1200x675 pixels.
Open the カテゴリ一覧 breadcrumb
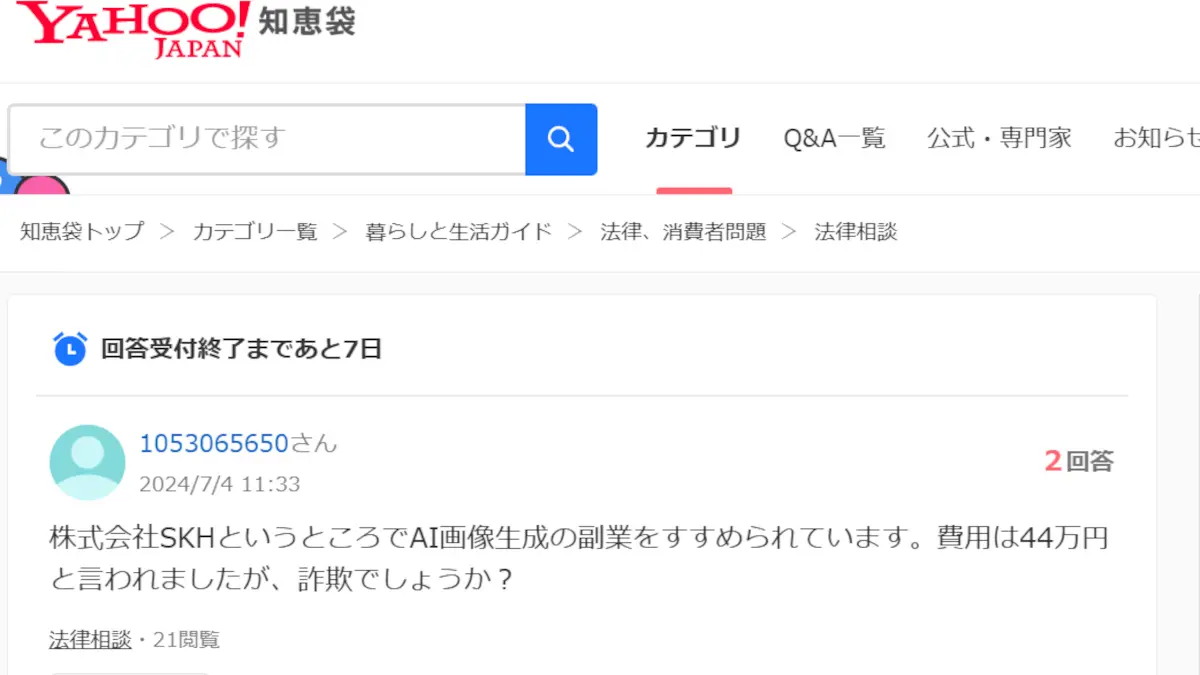255,232
